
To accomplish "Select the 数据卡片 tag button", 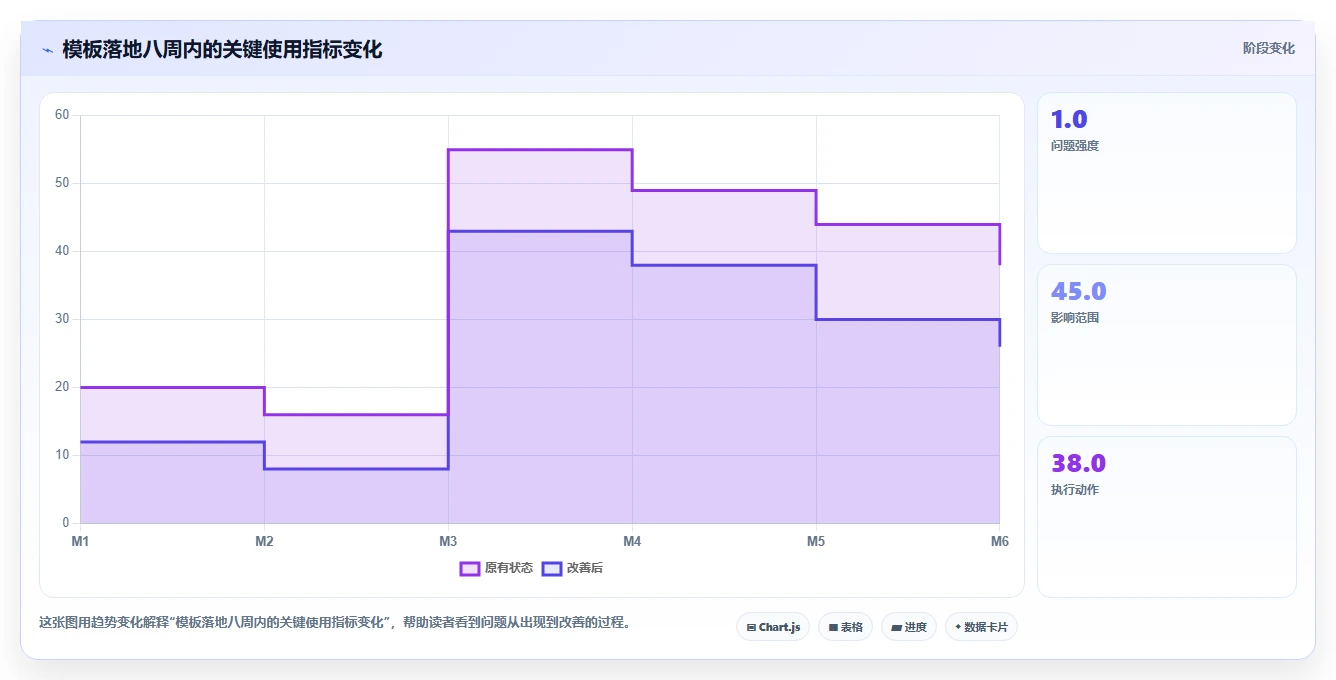I will click(981, 627).
